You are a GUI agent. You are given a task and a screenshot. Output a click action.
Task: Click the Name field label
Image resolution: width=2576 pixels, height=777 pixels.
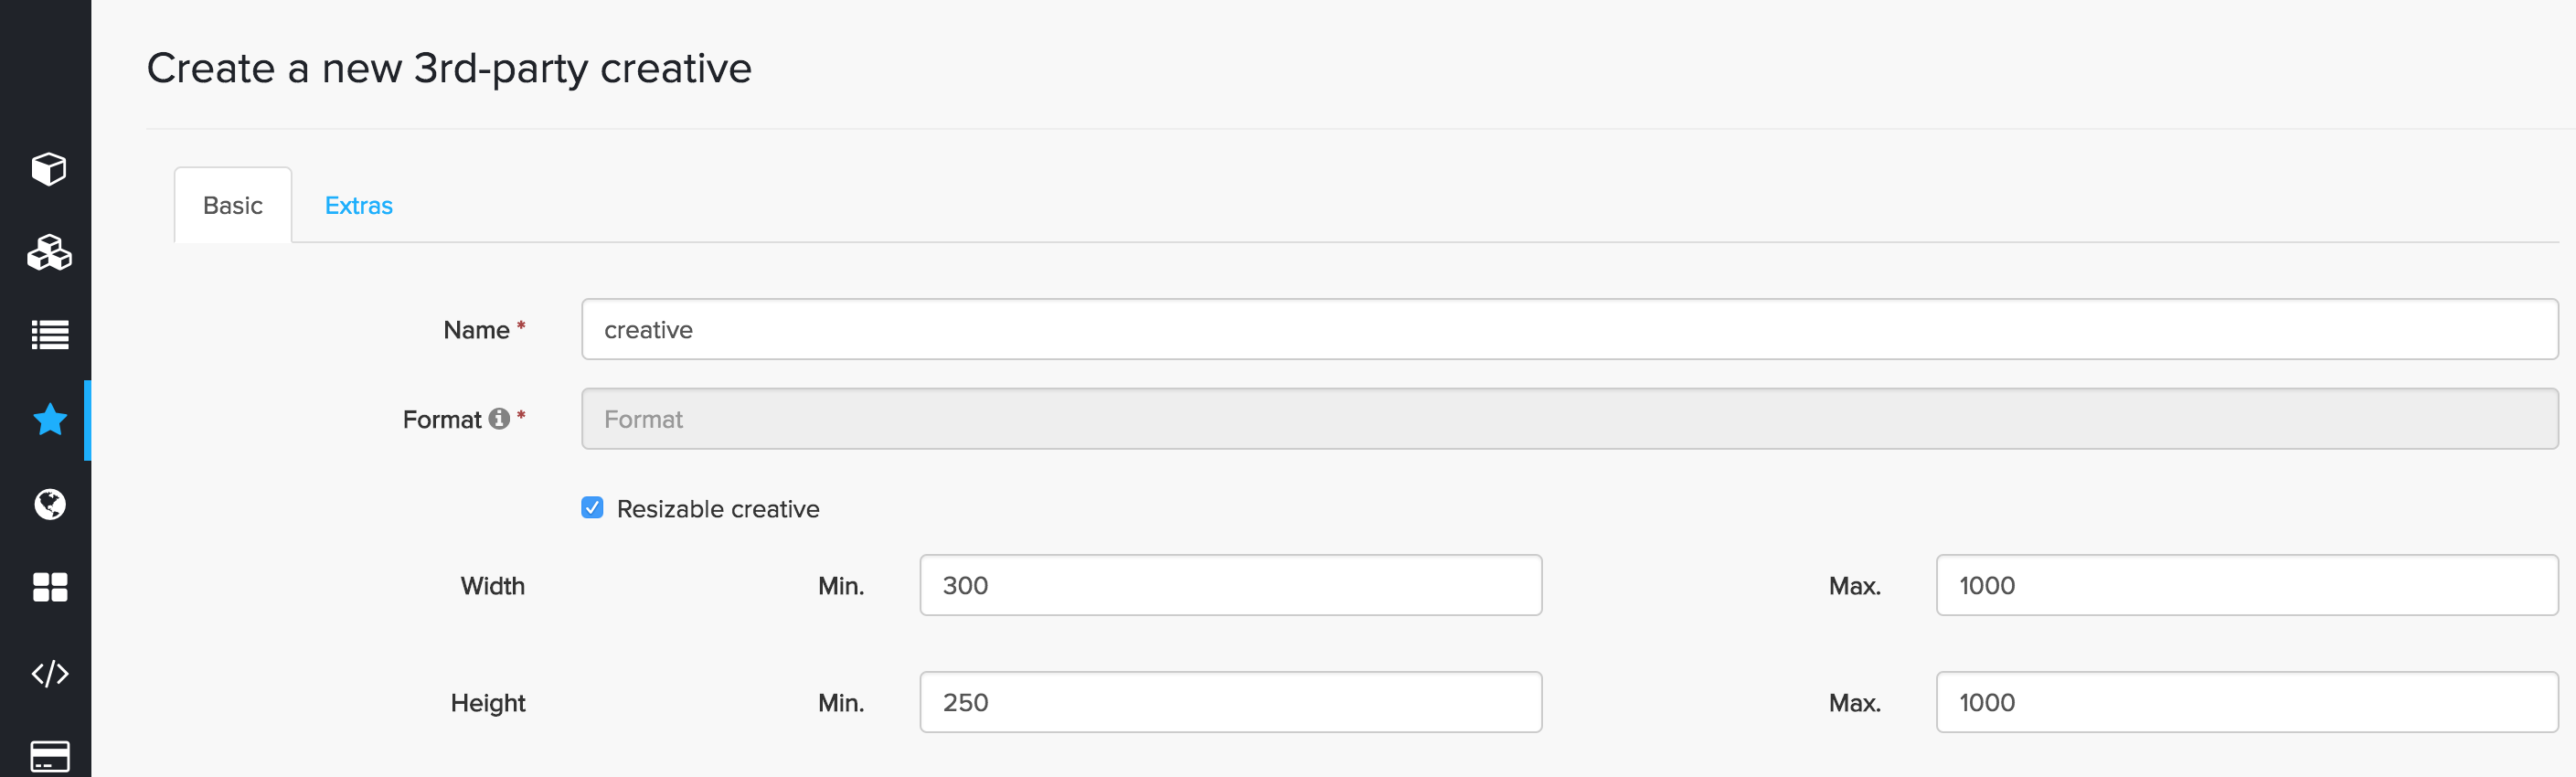click(x=476, y=330)
